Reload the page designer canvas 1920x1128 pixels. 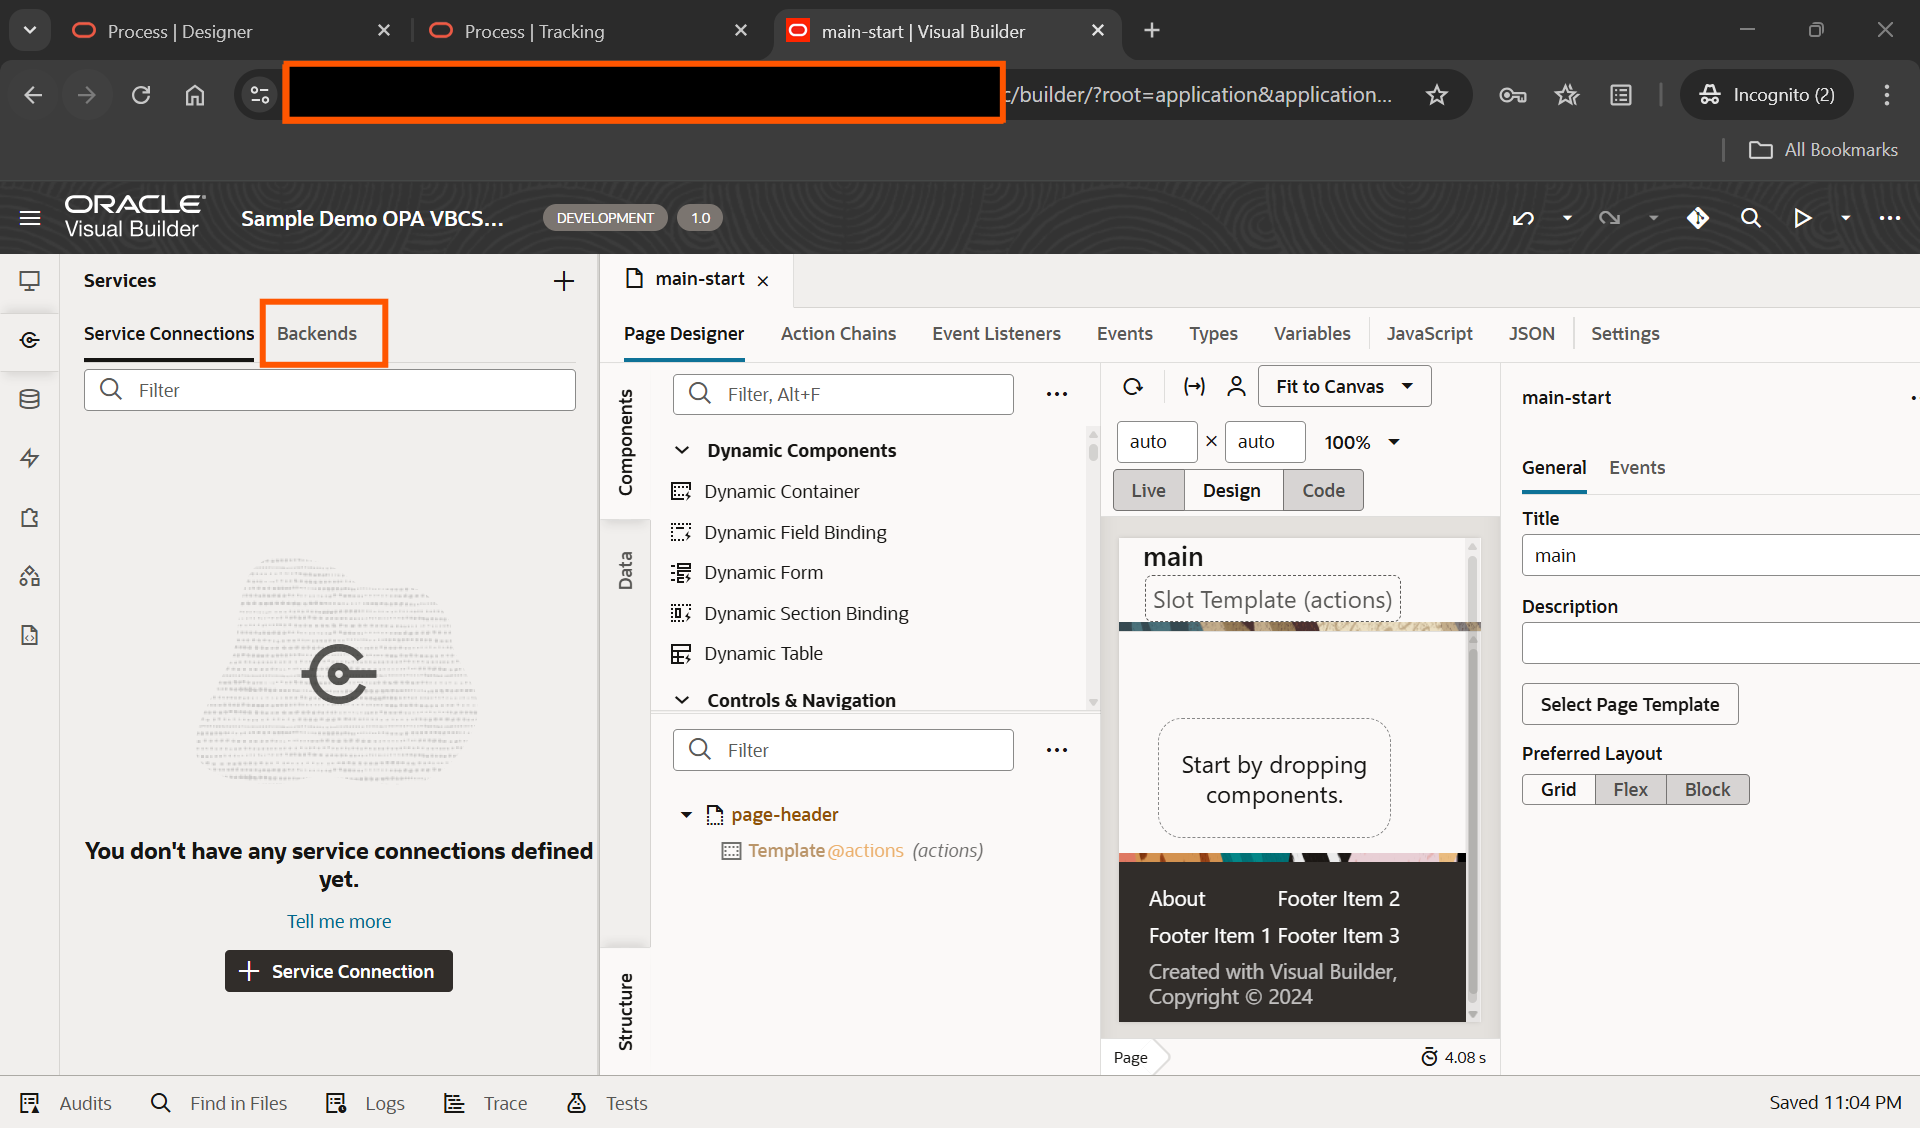click(x=1133, y=387)
